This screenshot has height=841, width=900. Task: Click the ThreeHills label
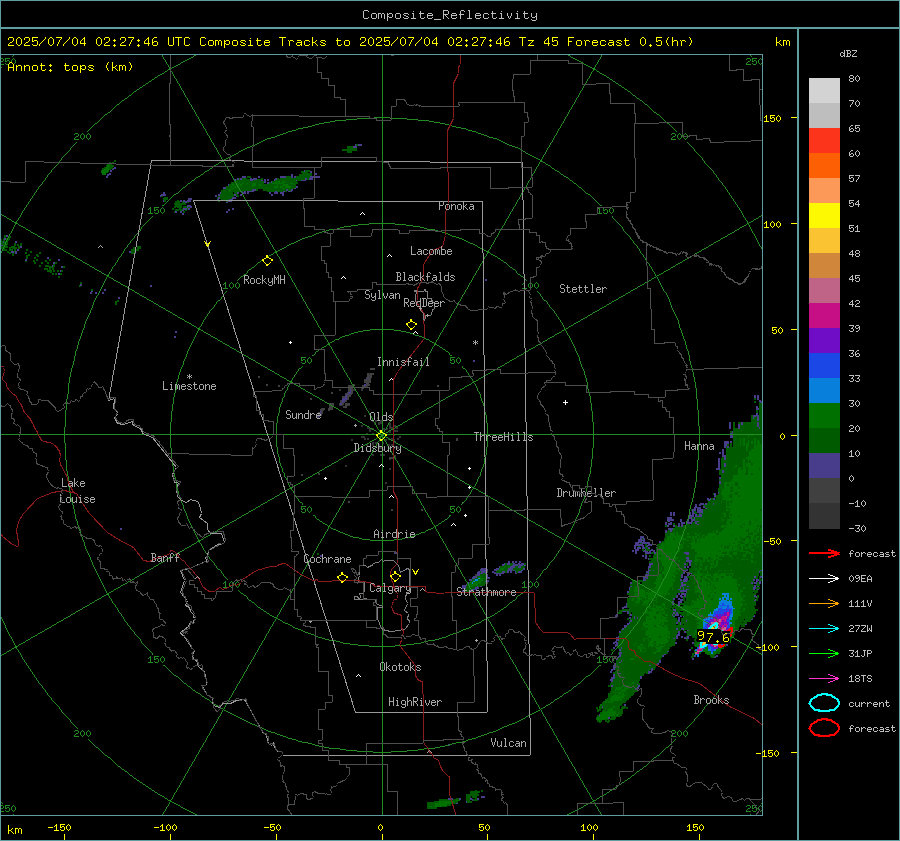click(x=503, y=437)
